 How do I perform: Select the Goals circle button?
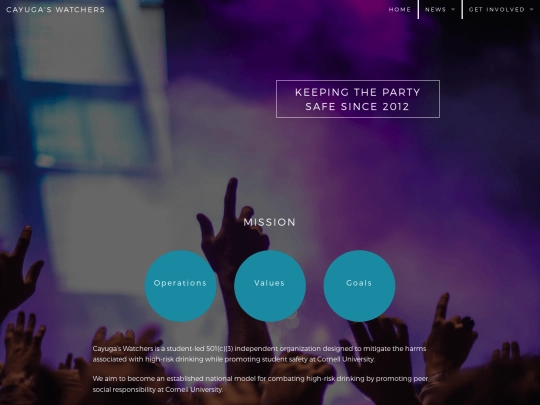(x=359, y=286)
